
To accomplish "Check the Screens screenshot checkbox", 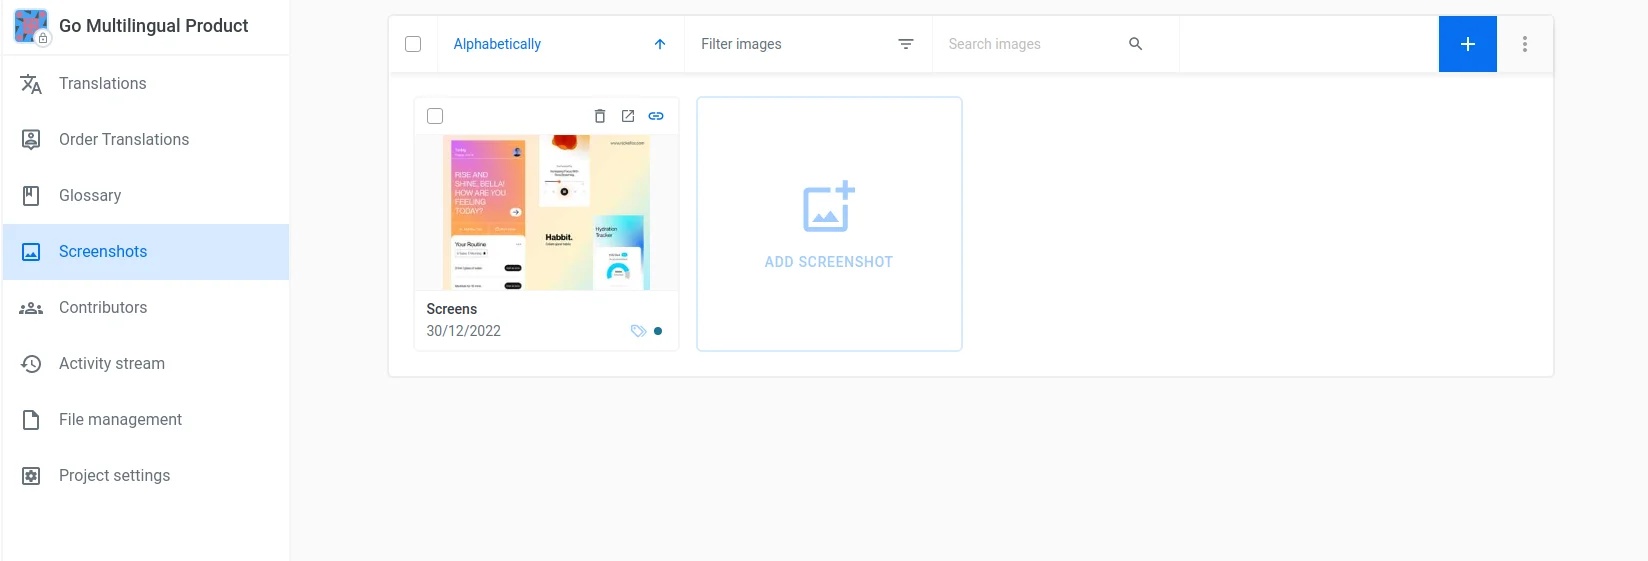I will 435,116.
